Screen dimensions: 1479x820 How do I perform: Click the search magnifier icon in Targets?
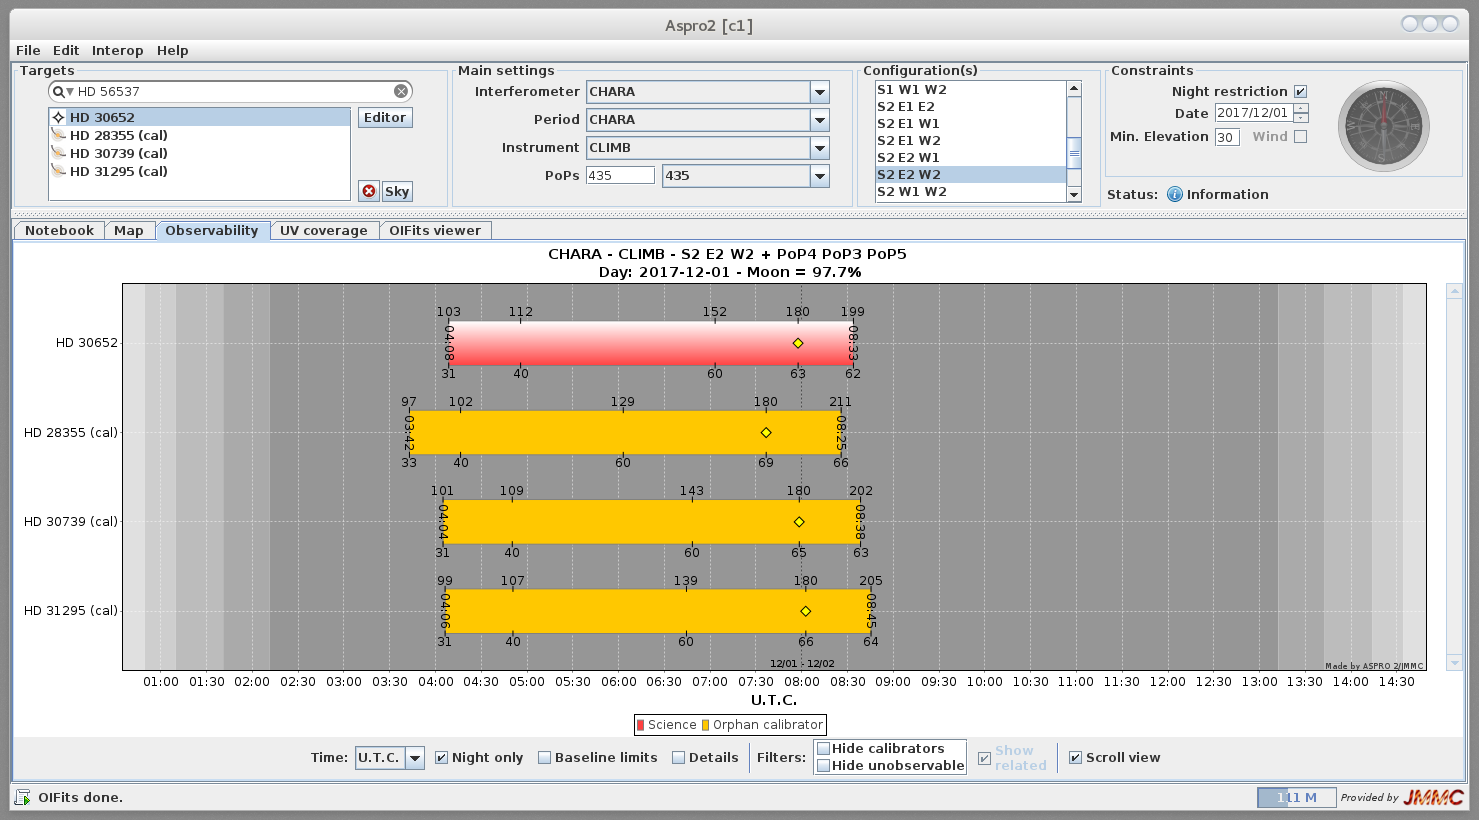58,91
